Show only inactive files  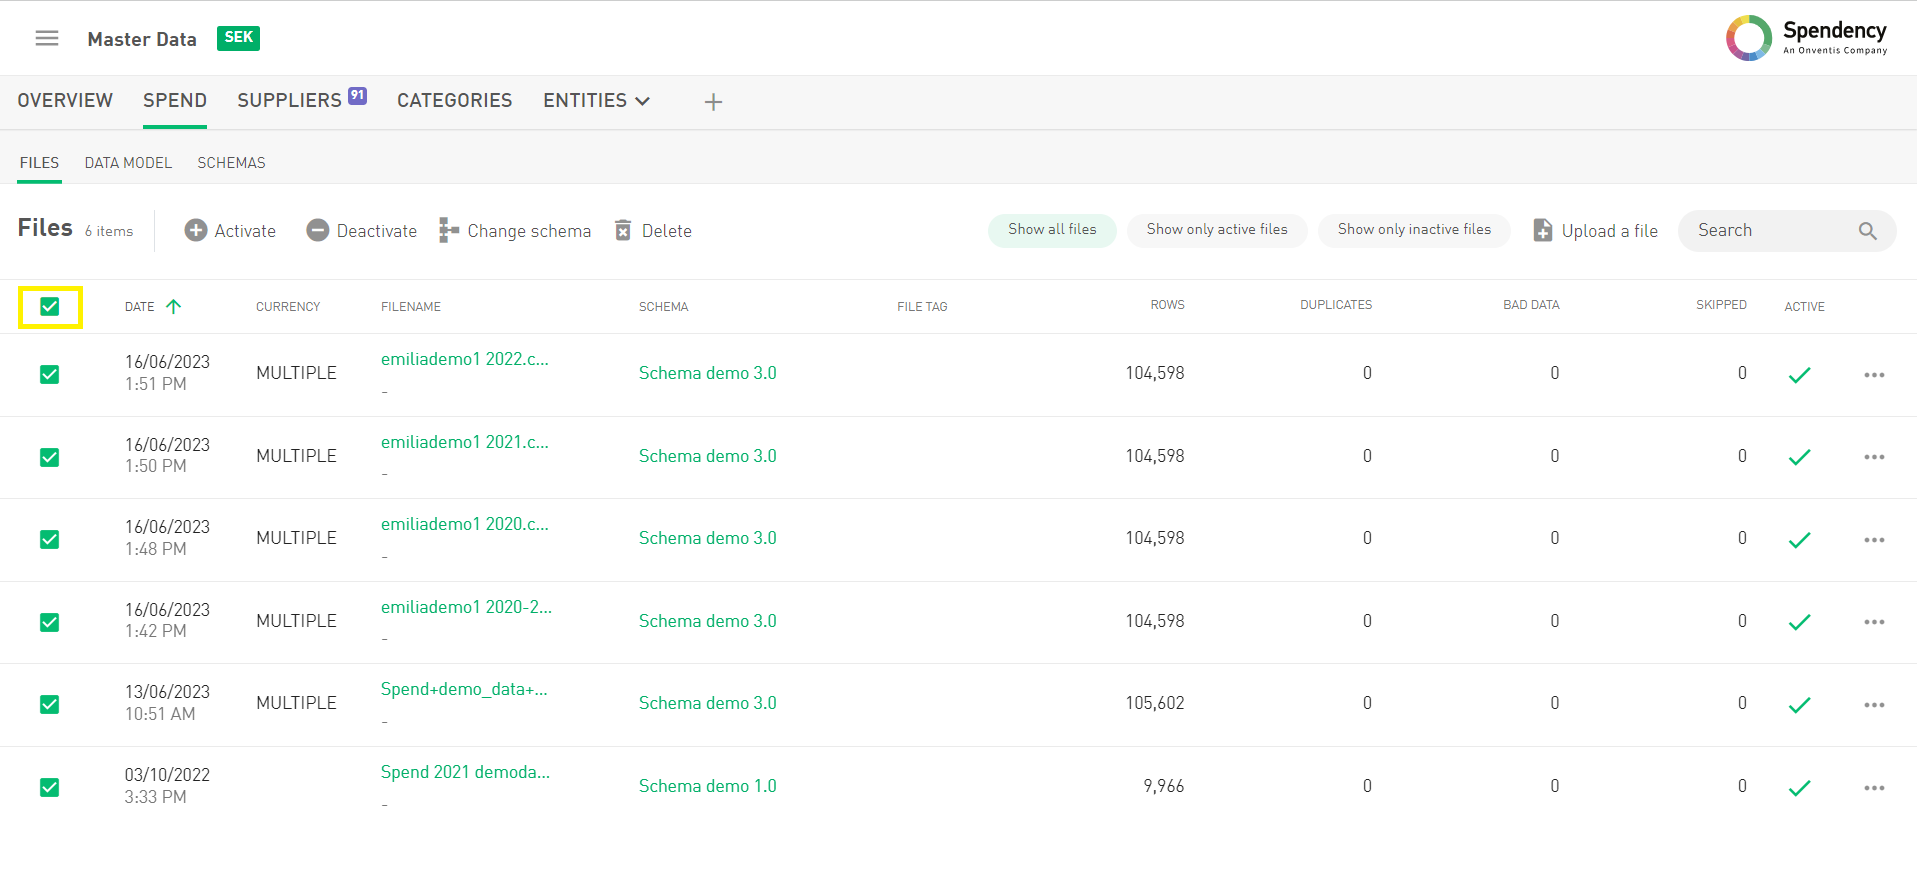(1413, 230)
